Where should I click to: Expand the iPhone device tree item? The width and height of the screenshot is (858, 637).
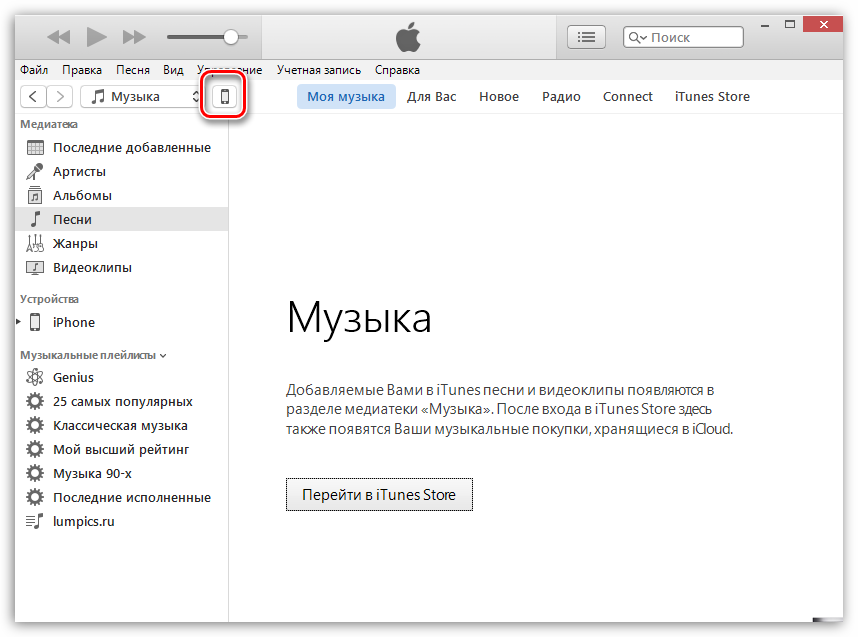(x=19, y=322)
